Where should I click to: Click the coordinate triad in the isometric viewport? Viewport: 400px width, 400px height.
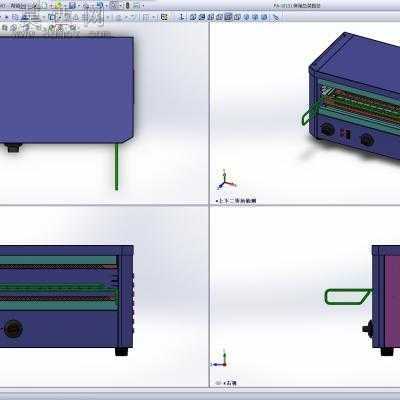[x=226, y=180]
